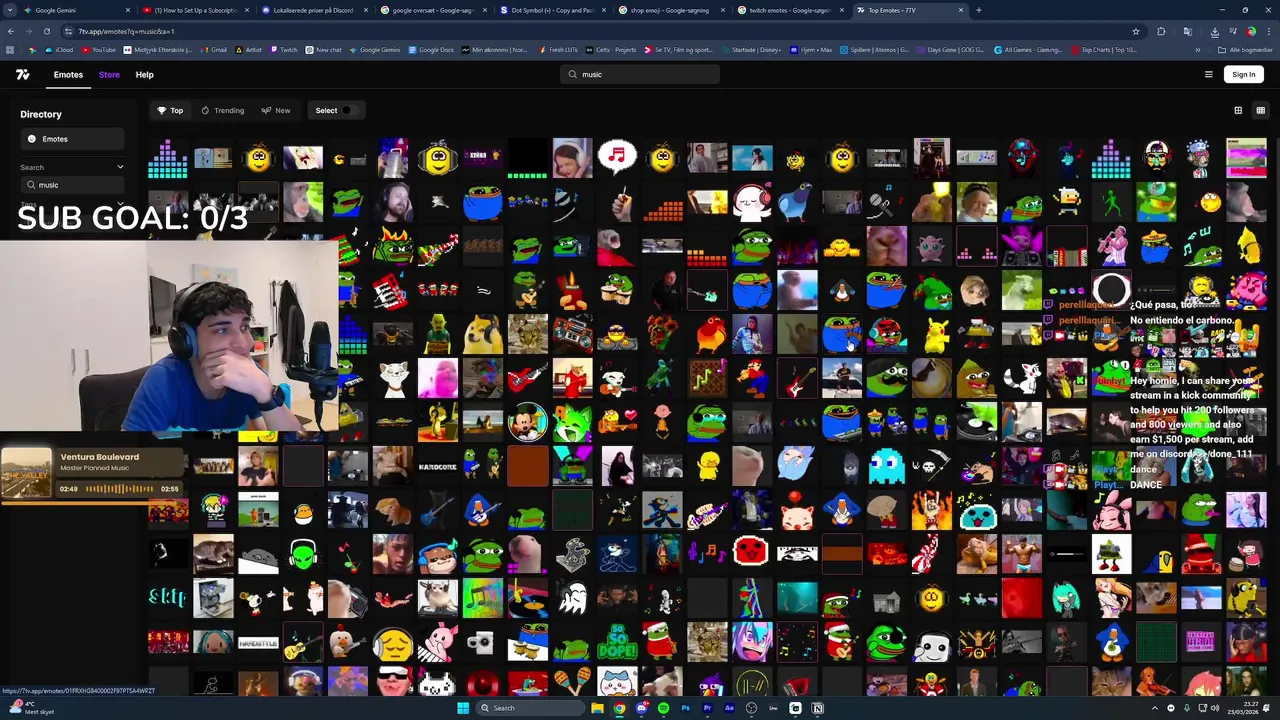The width and height of the screenshot is (1280, 720).
Task: Seek in the Ventura Boulevard track waveform
Action: click(120, 489)
